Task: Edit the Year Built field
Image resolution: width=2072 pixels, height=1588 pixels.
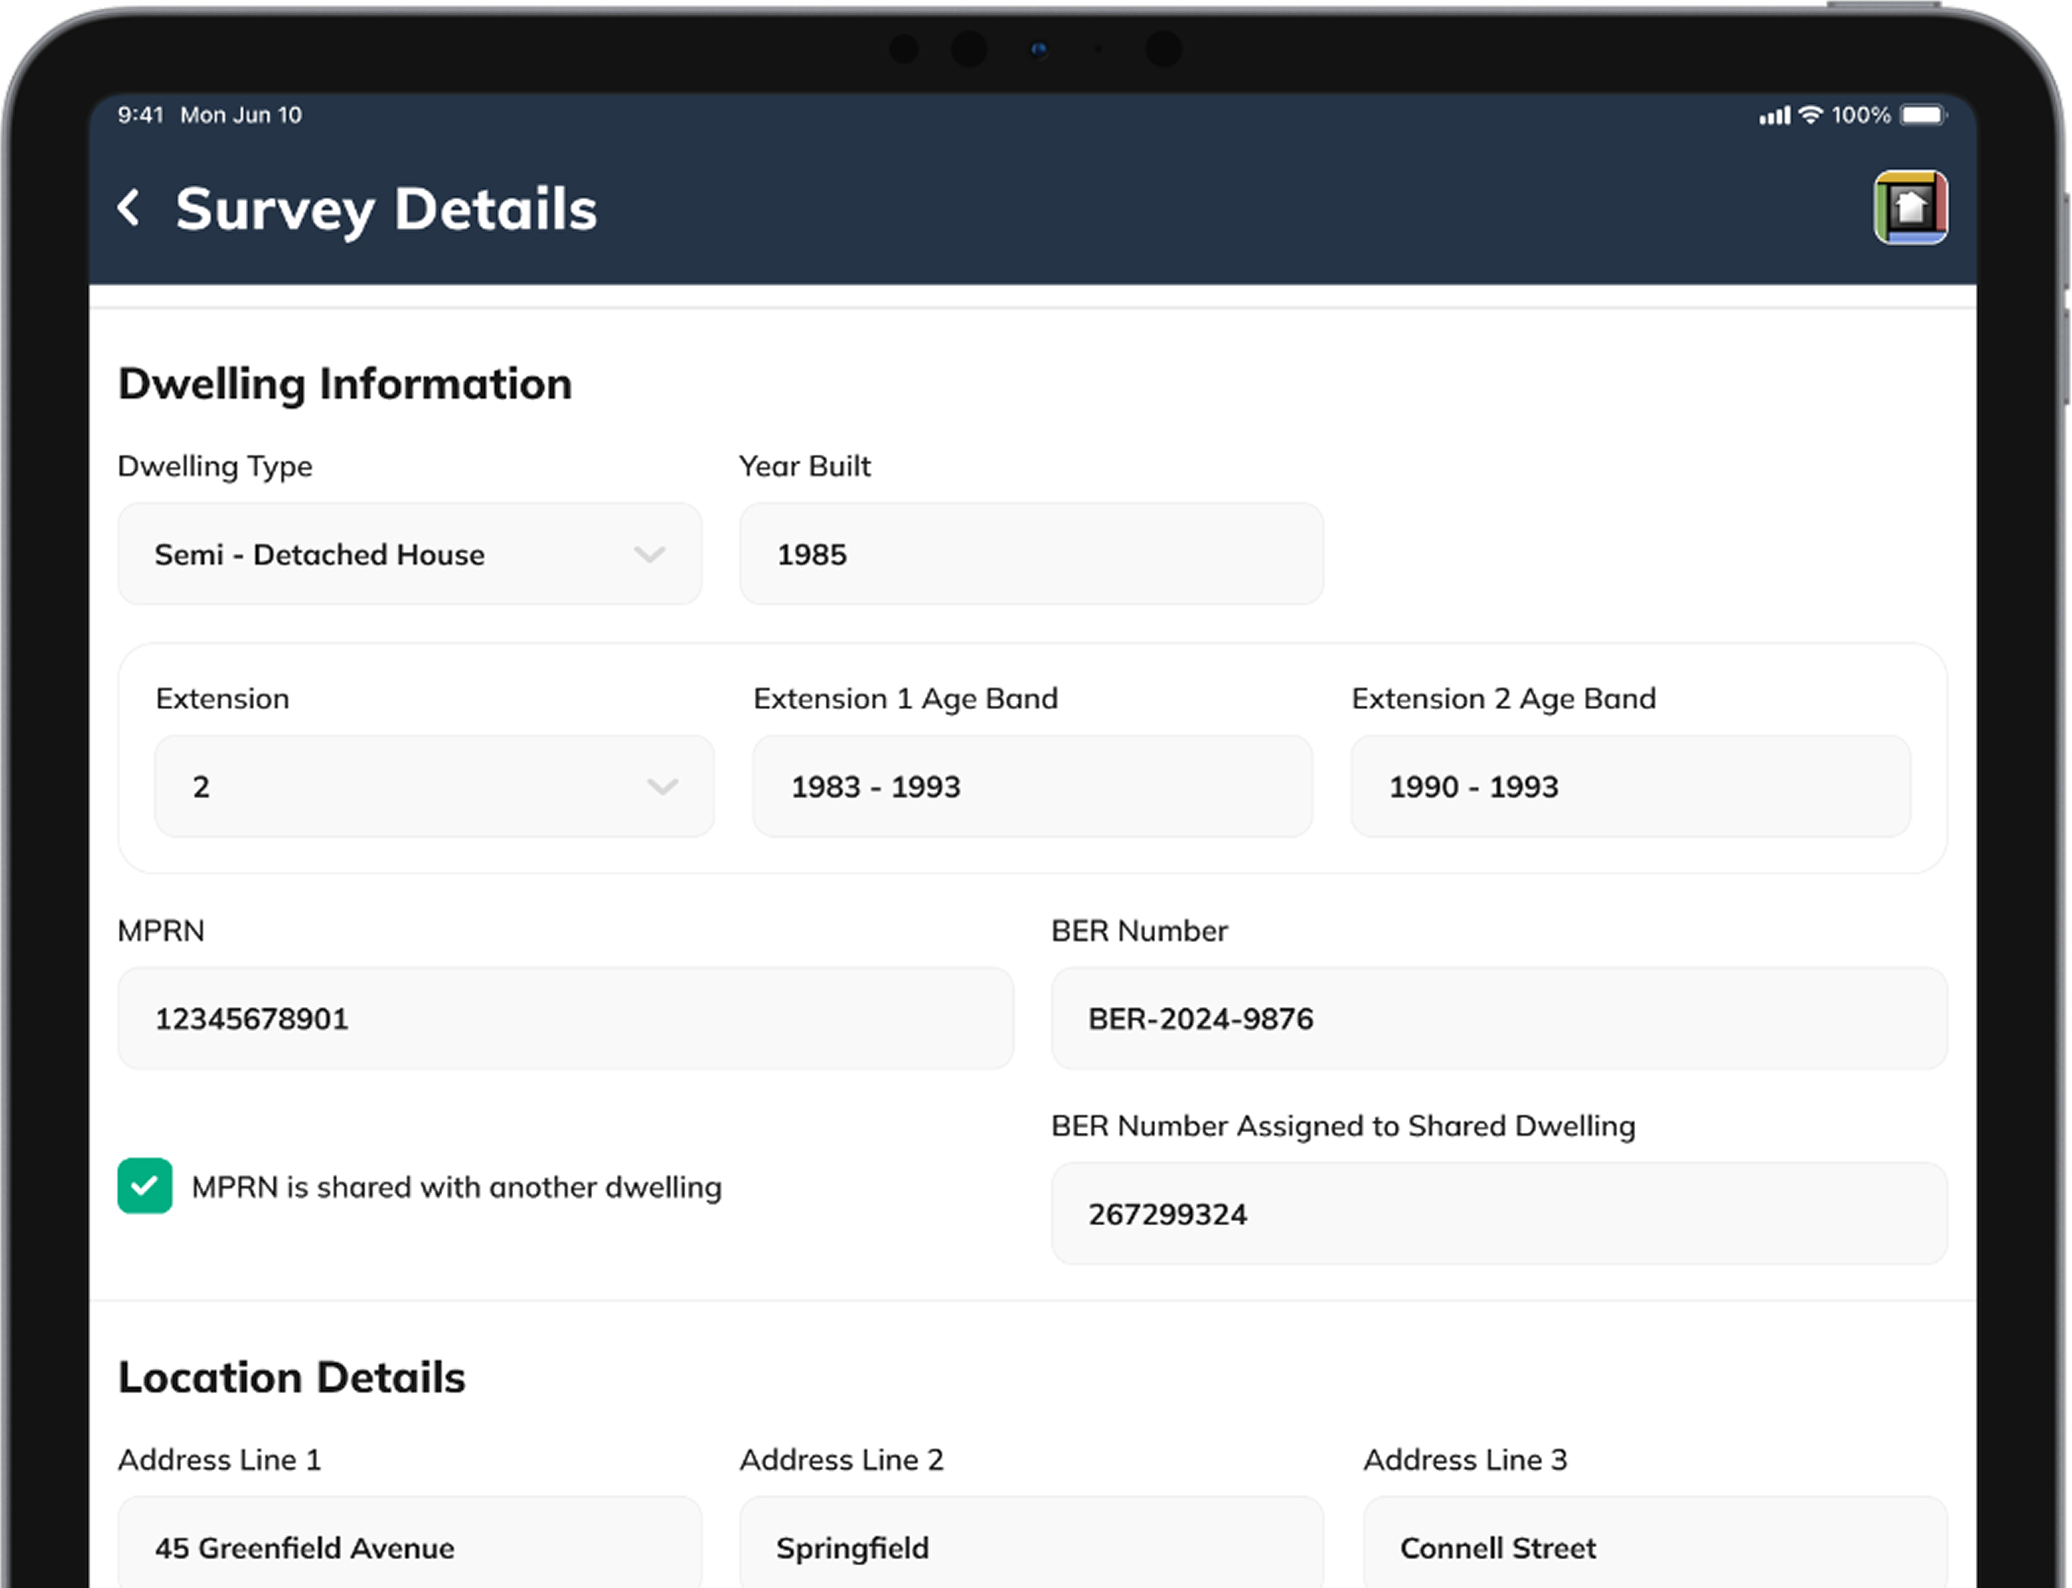Action: point(1030,554)
